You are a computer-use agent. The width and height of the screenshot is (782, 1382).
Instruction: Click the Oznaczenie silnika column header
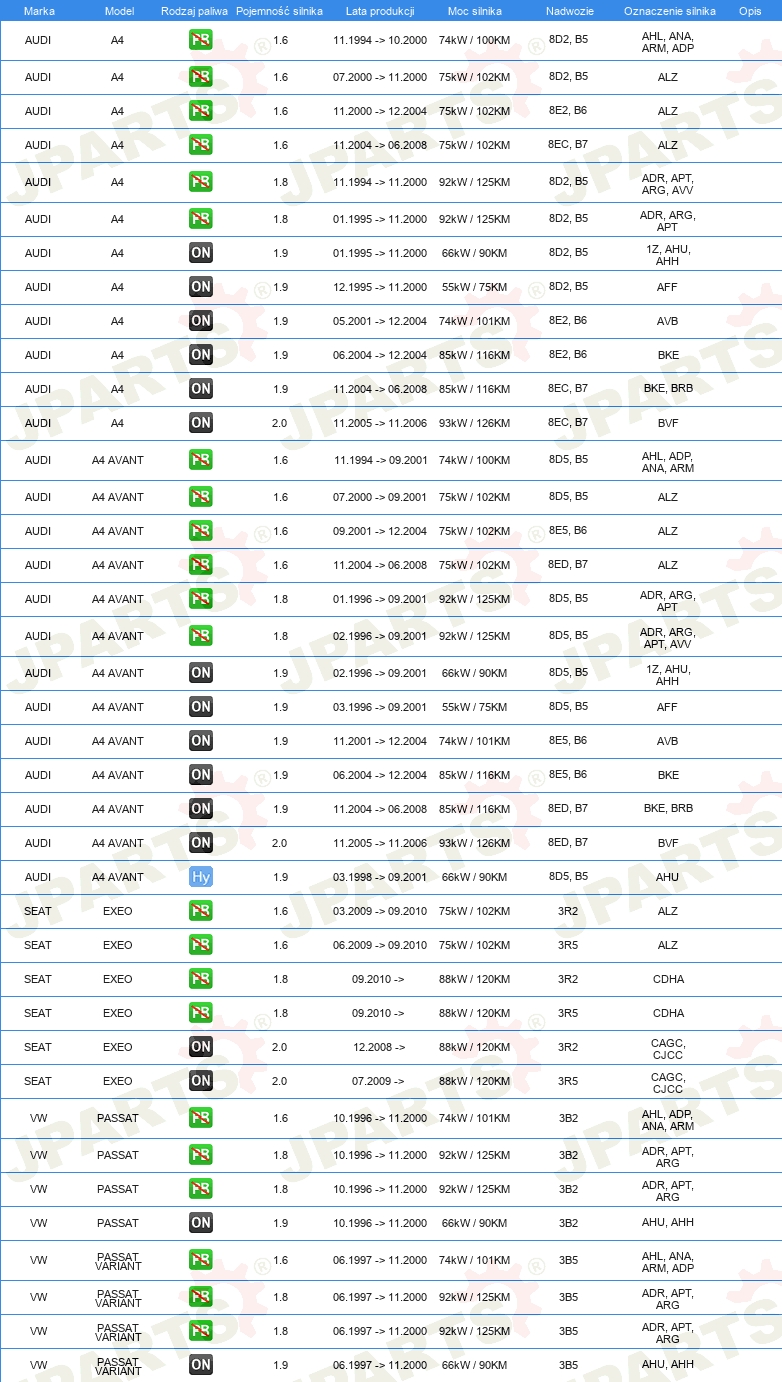[x=670, y=11]
